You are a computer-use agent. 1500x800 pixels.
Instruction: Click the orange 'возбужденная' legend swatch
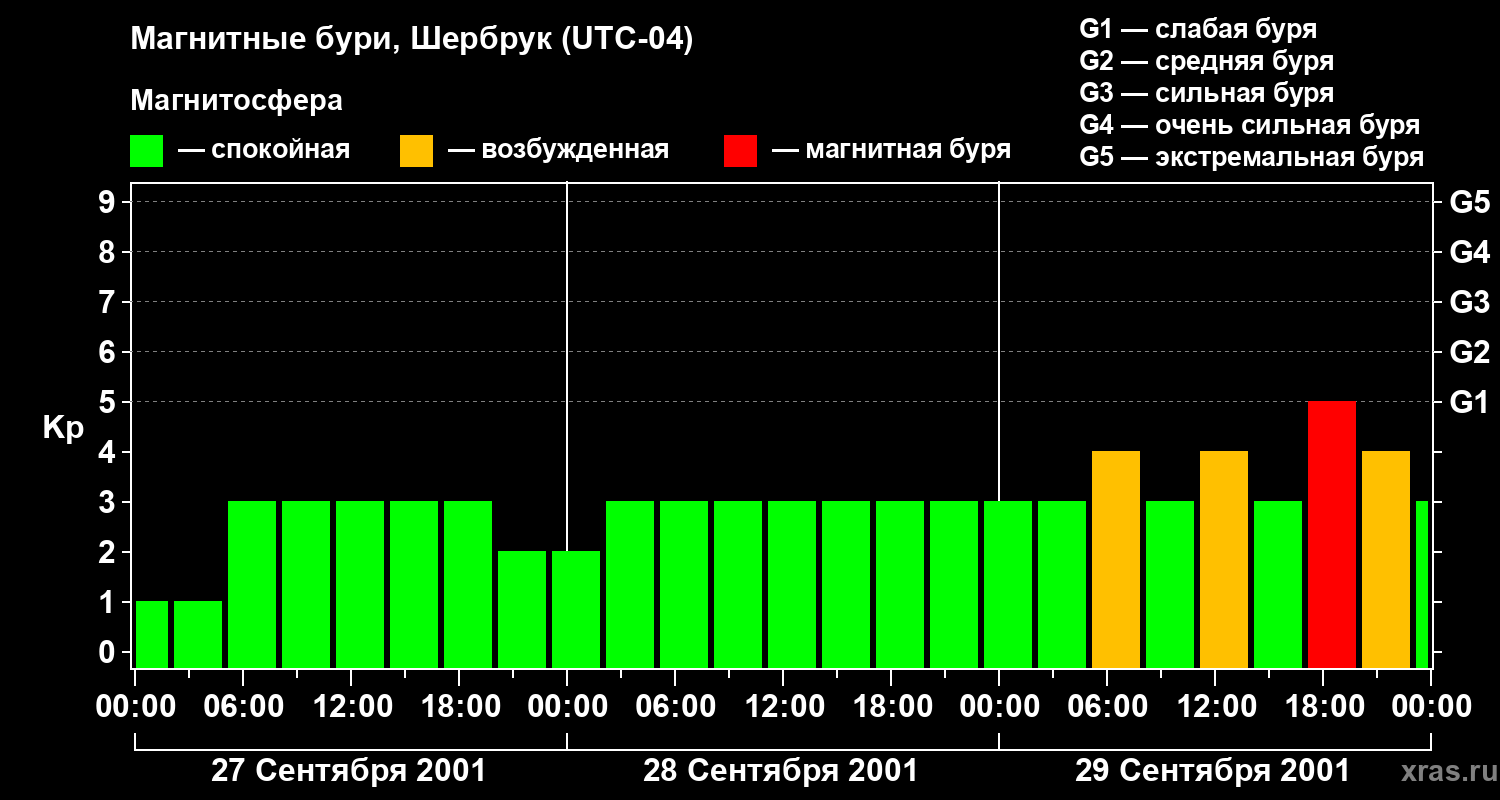[417, 151]
